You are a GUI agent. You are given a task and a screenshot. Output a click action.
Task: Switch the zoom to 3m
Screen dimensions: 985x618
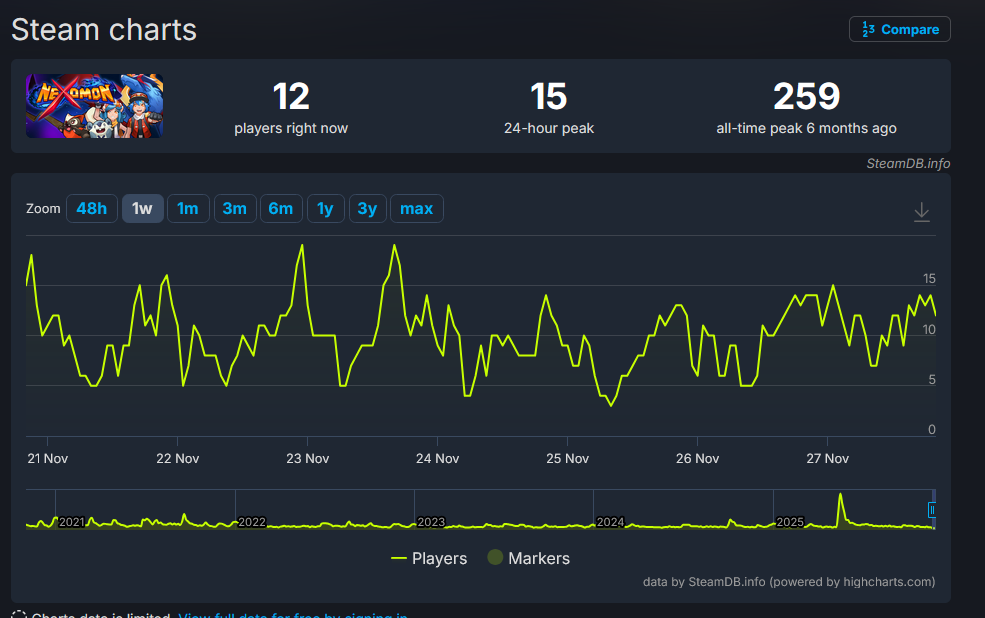tap(235, 209)
